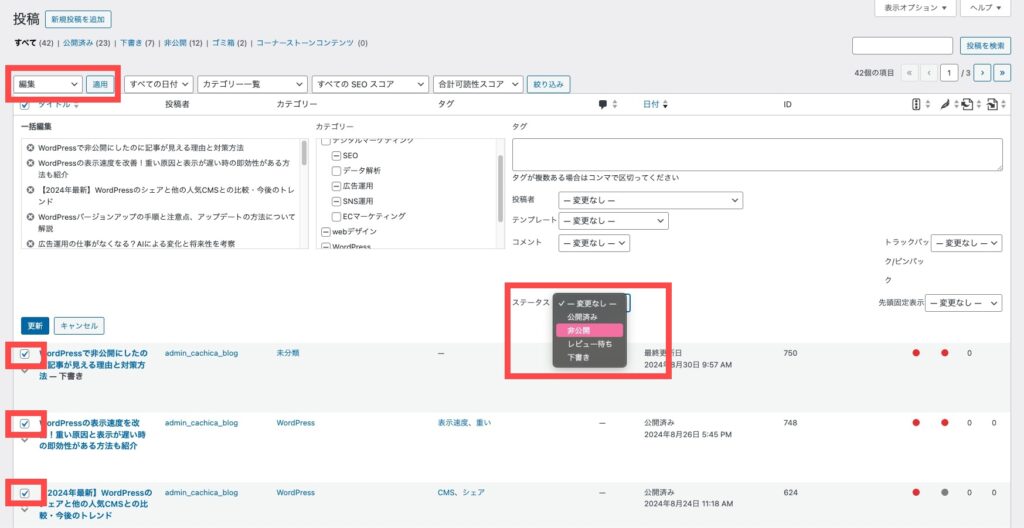The height and width of the screenshot is (528, 1024).
Task: Open the トラックバック/ピンバック dropdown
Action: [967, 243]
